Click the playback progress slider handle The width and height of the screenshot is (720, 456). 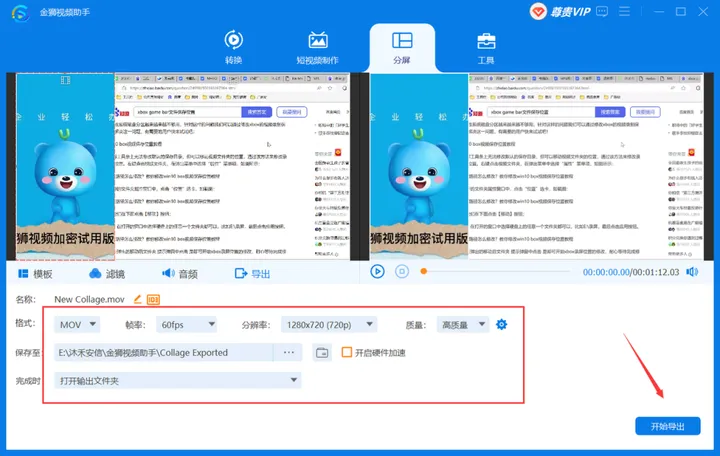pos(424,271)
